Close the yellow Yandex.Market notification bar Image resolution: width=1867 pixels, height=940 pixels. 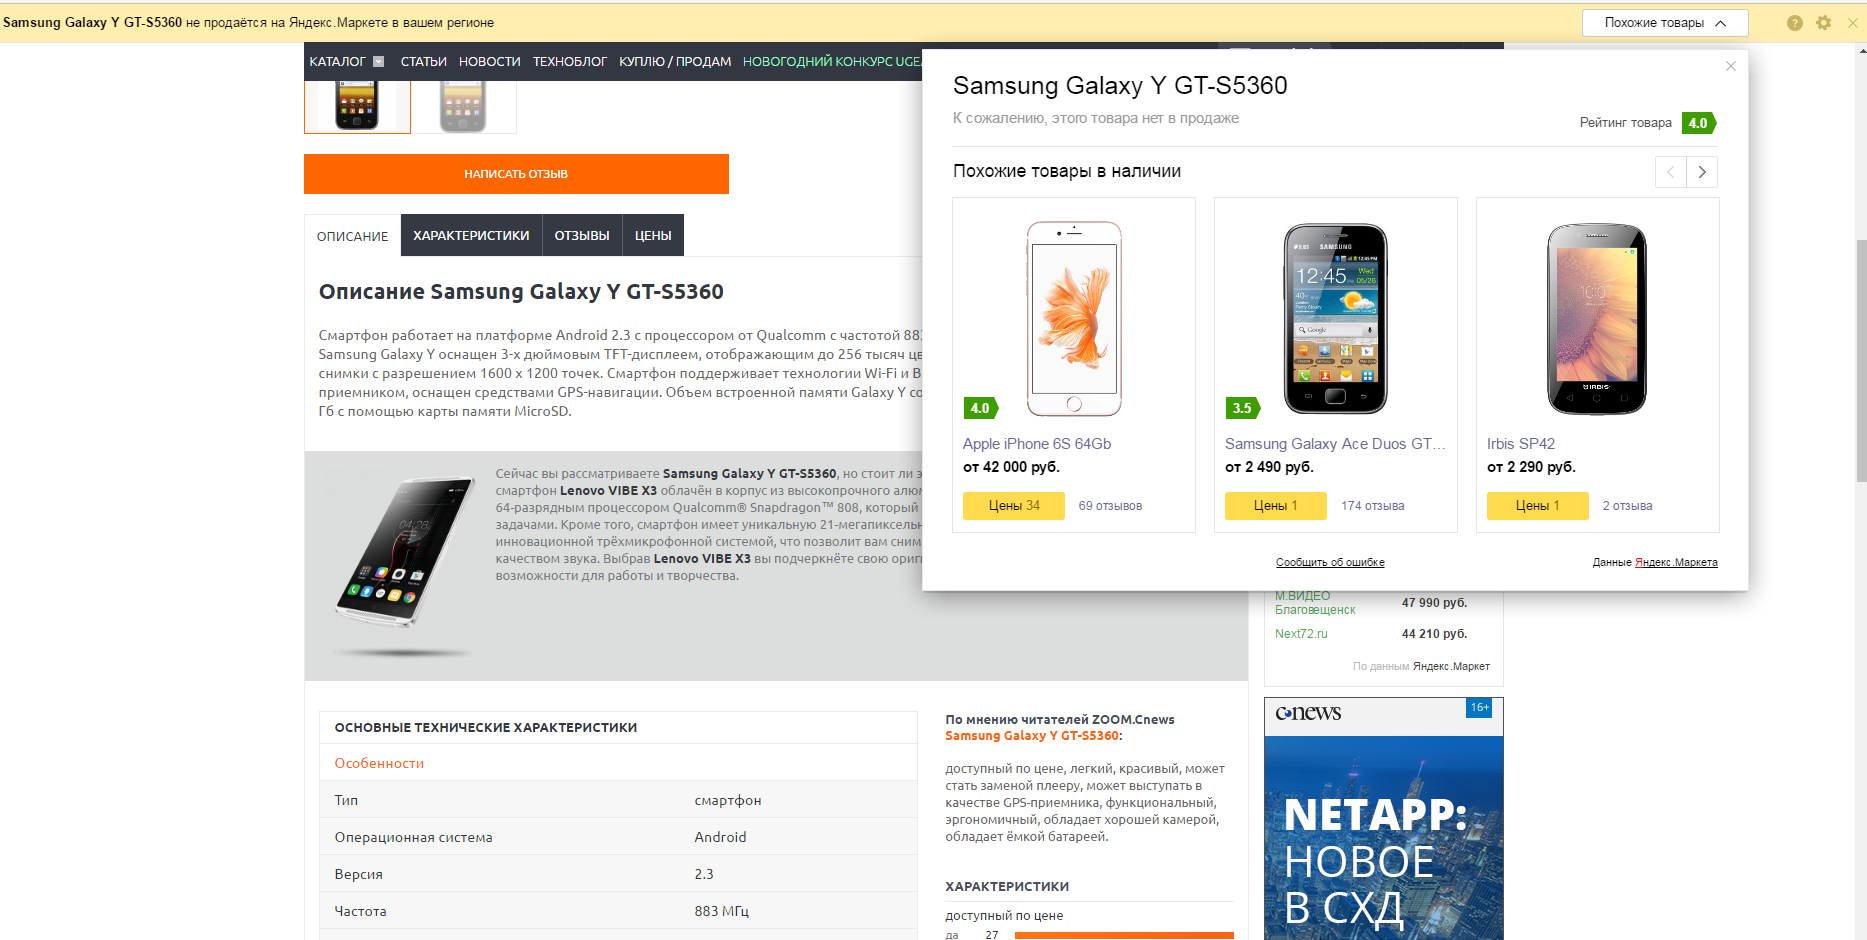(1853, 23)
